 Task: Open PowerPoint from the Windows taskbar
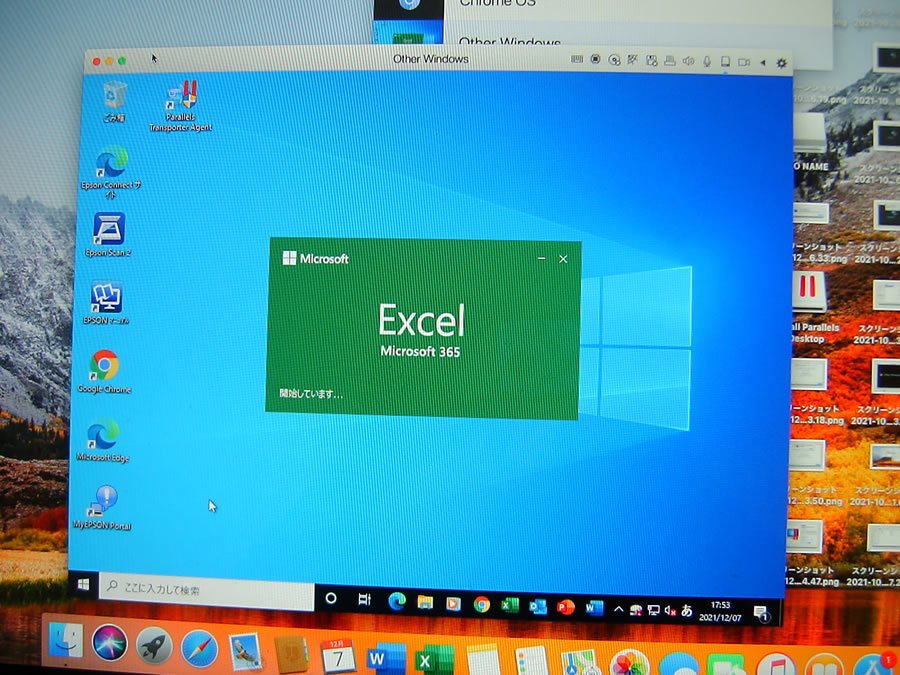(x=566, y=607)
